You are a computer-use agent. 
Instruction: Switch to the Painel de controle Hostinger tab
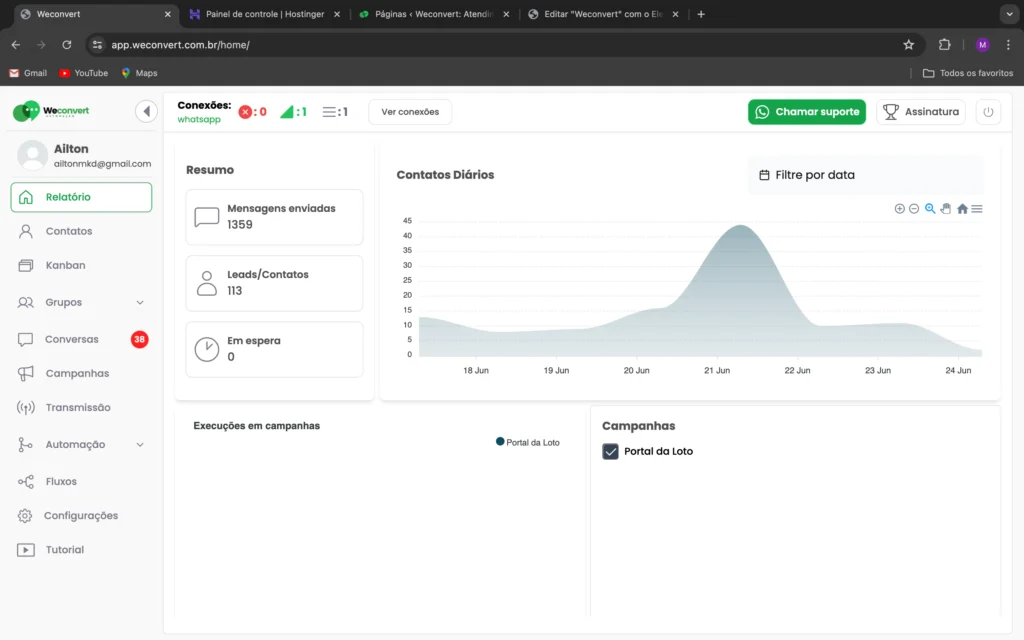click(x=264, y=14)
